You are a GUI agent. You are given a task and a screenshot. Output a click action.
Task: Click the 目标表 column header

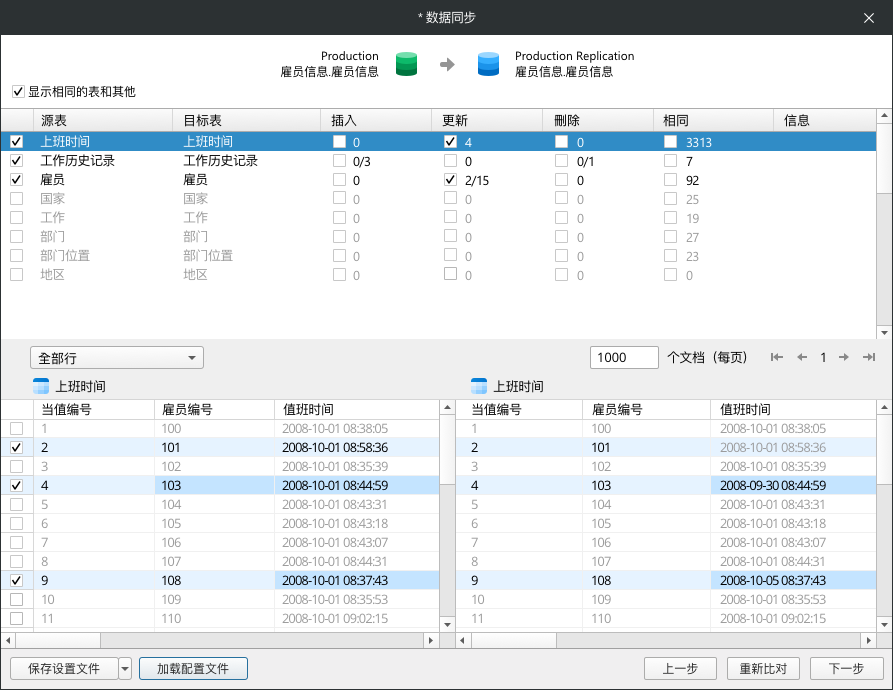pyautogui.click(x=247, y=121)
